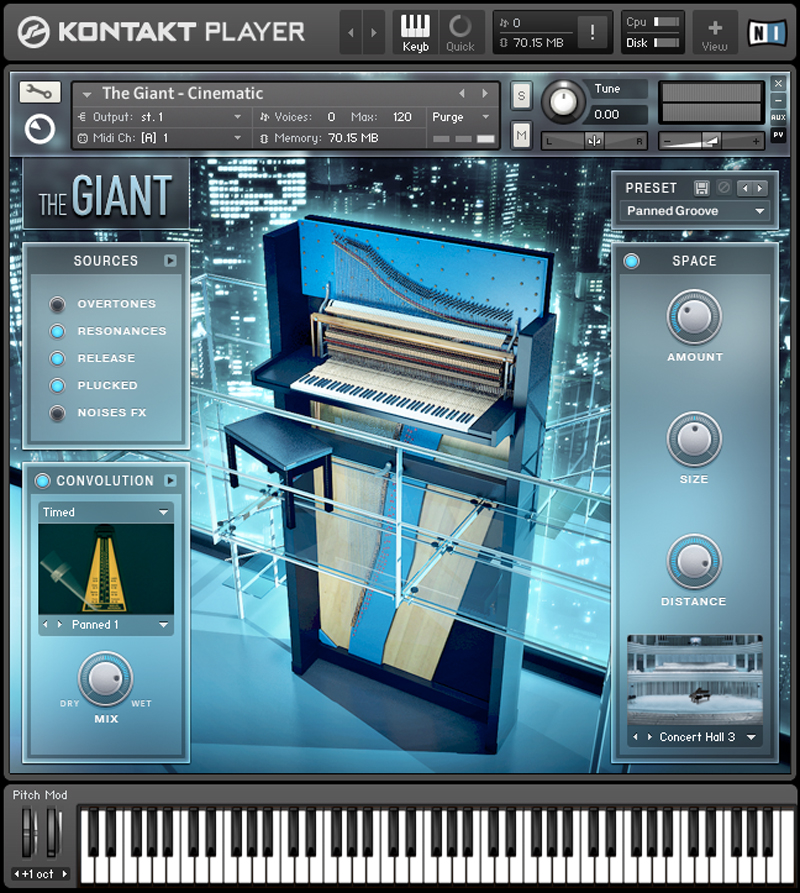This screenshot has width=800, height=893.
Task: Click the AUX sends button
Action: (x=778, y=117)
